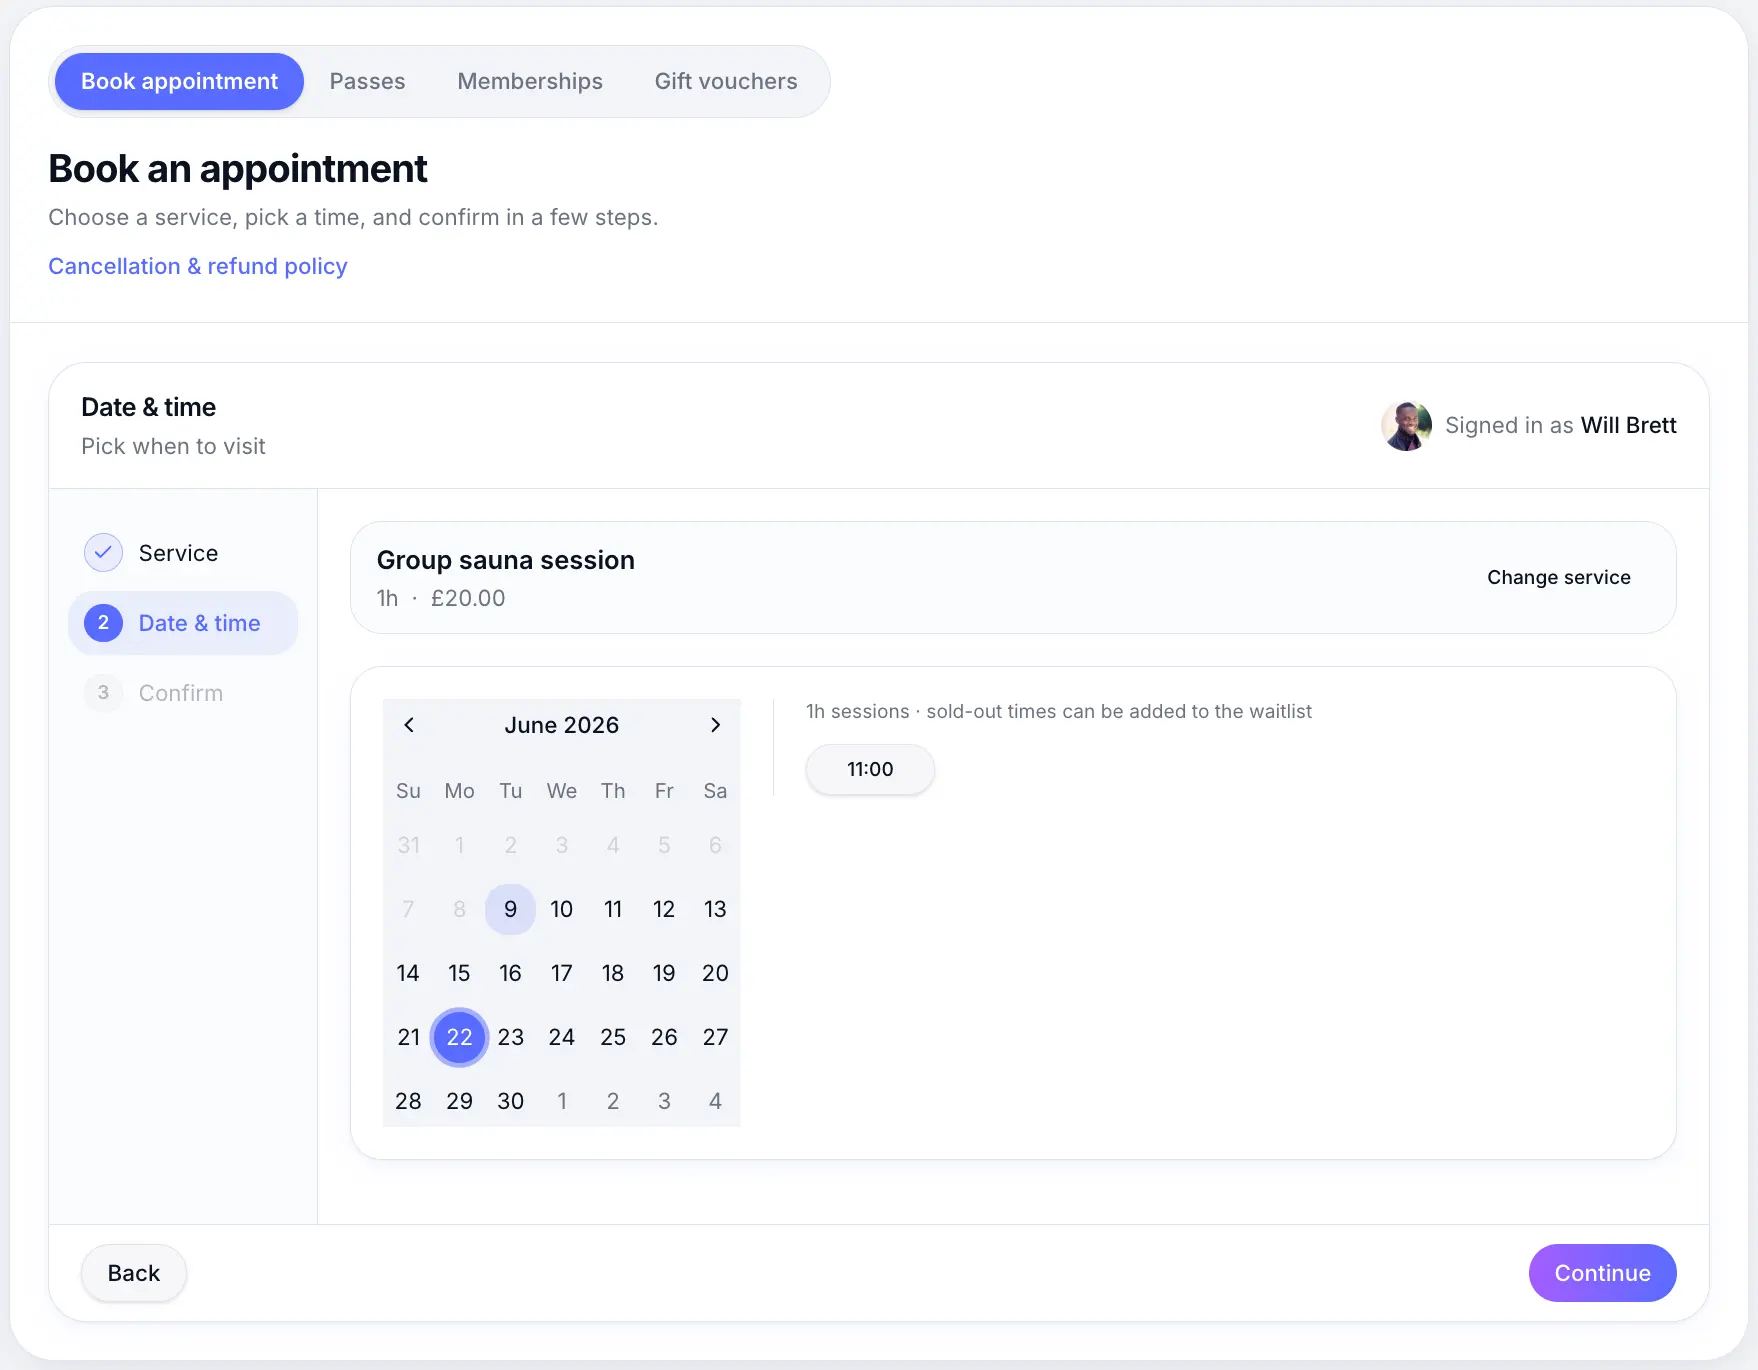Select June 9 in calendar

tap(510, 909)
